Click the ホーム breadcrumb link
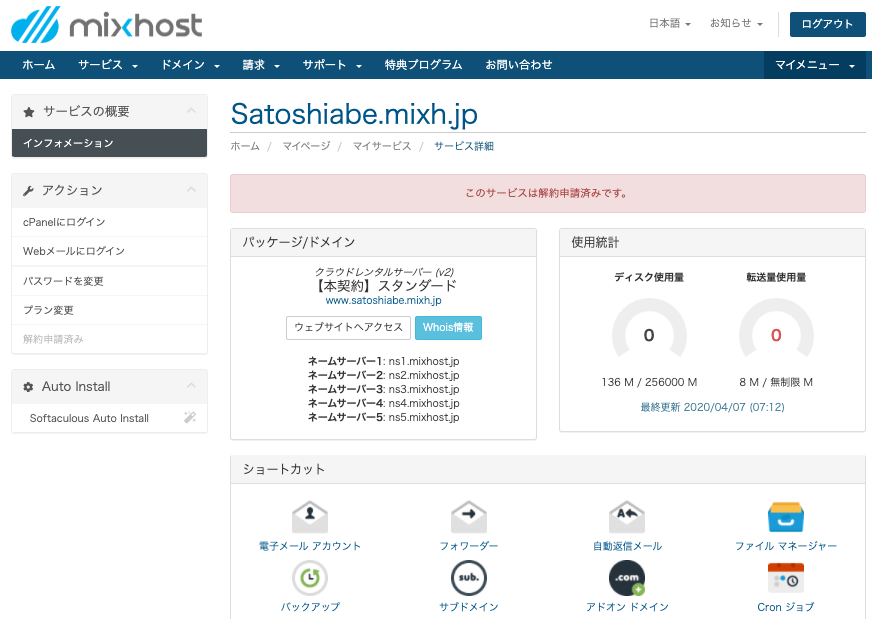 coord(245,146)
